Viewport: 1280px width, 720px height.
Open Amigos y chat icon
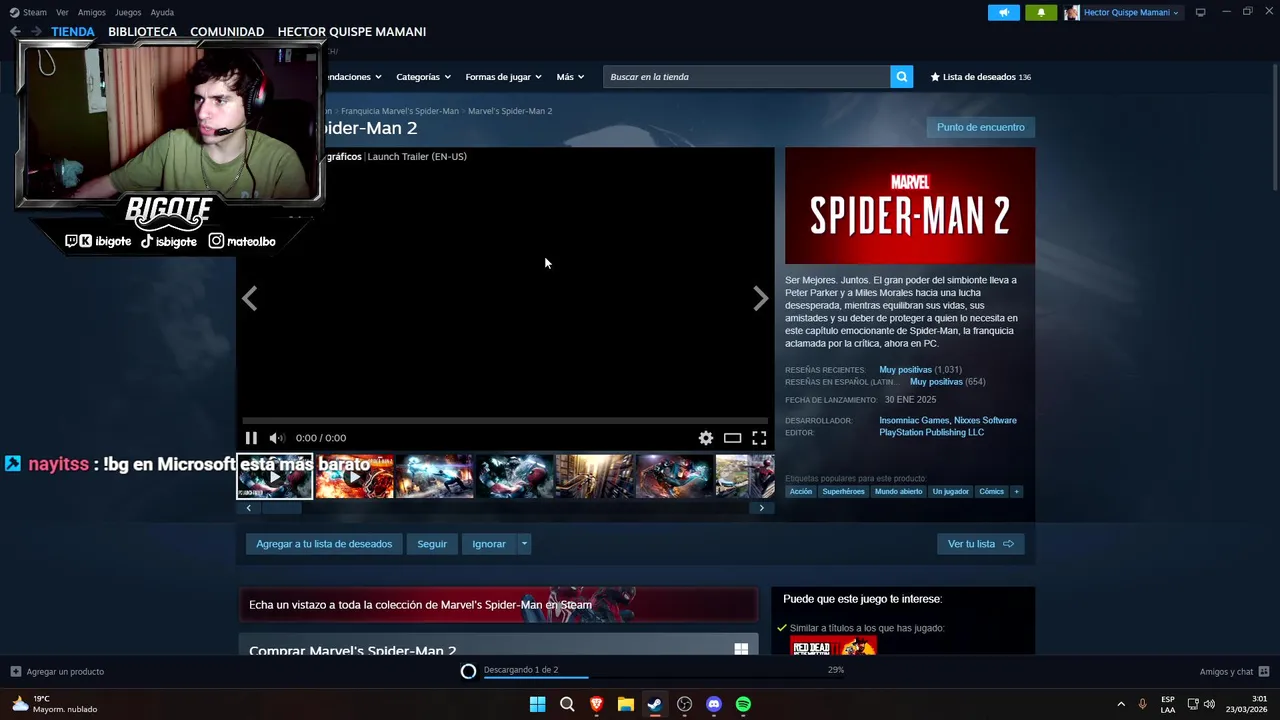click(x=1264, y=672)
